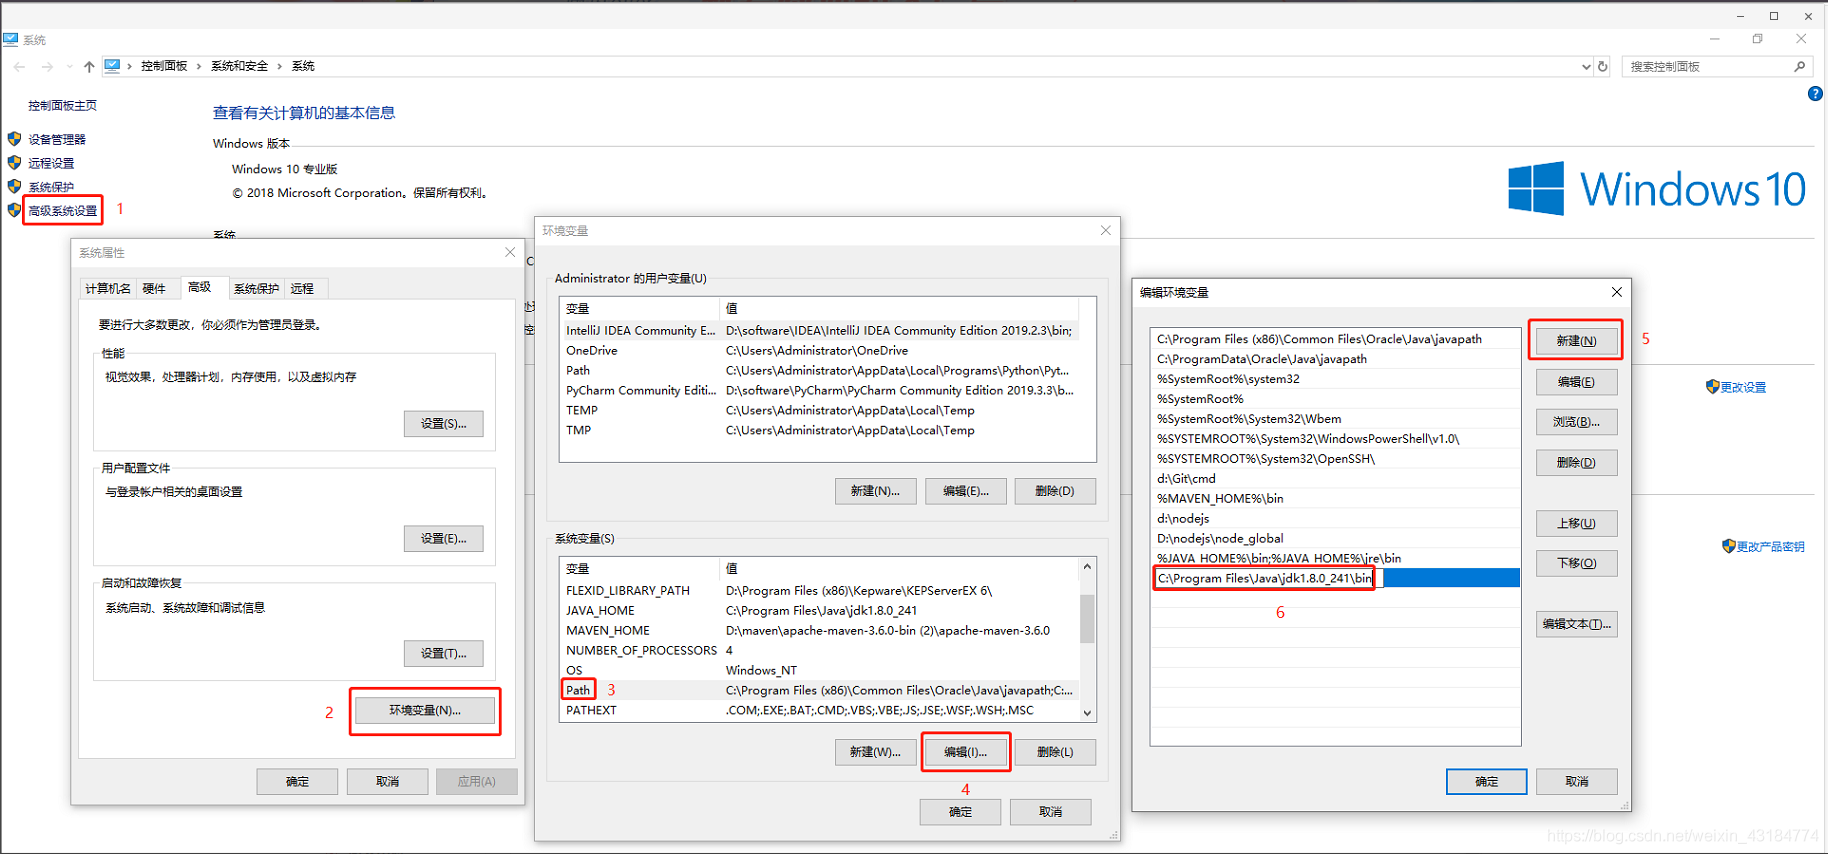This screenshot has height=854, width=1828.
Task: Select user variable TEMP row
Action: tap(820, 410)
